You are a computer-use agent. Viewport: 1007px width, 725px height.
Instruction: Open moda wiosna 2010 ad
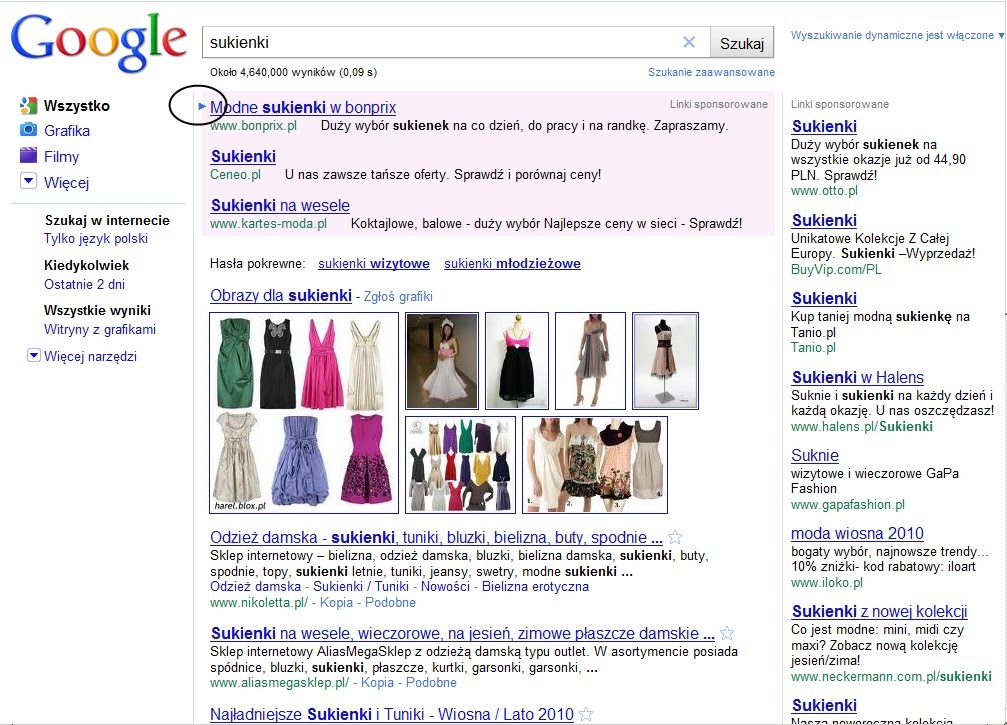857,534
